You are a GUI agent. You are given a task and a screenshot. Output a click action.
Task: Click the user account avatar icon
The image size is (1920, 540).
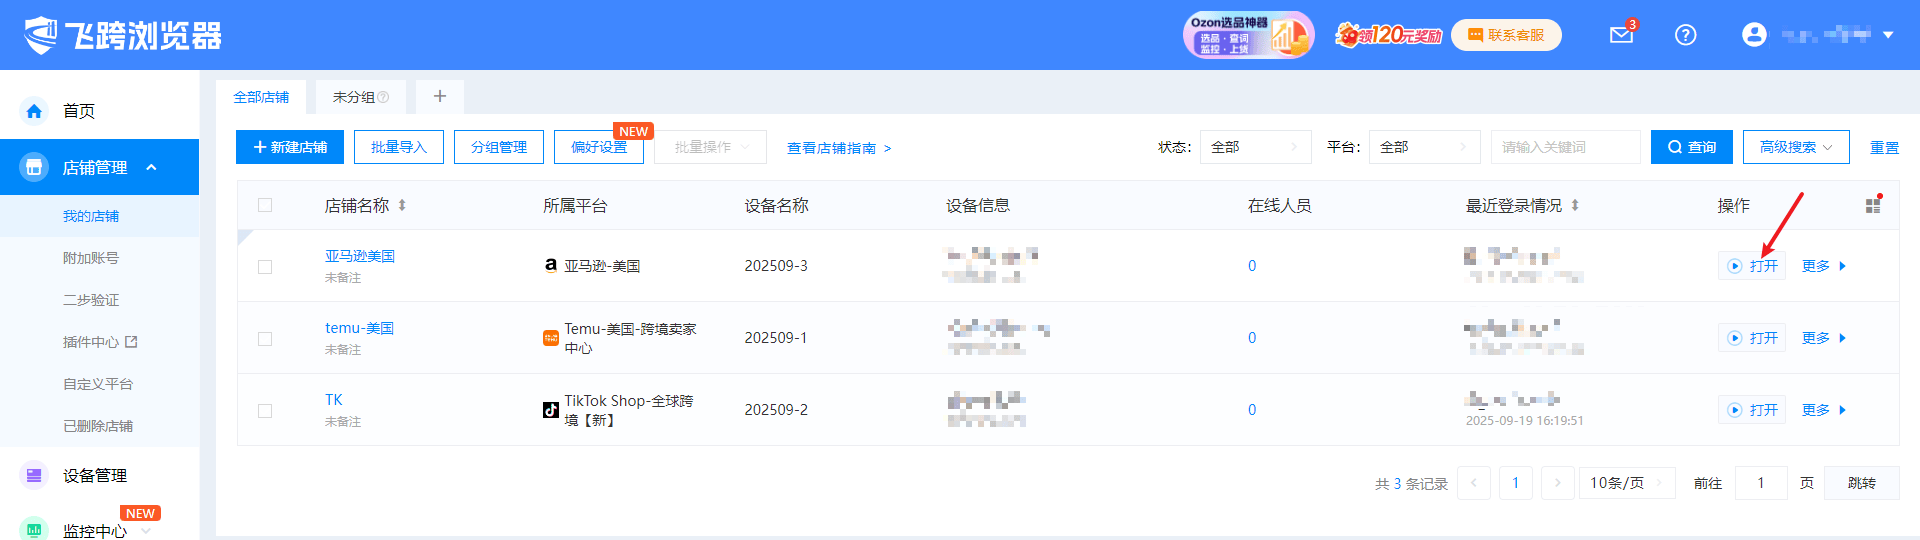click(x=1754, y=35)
